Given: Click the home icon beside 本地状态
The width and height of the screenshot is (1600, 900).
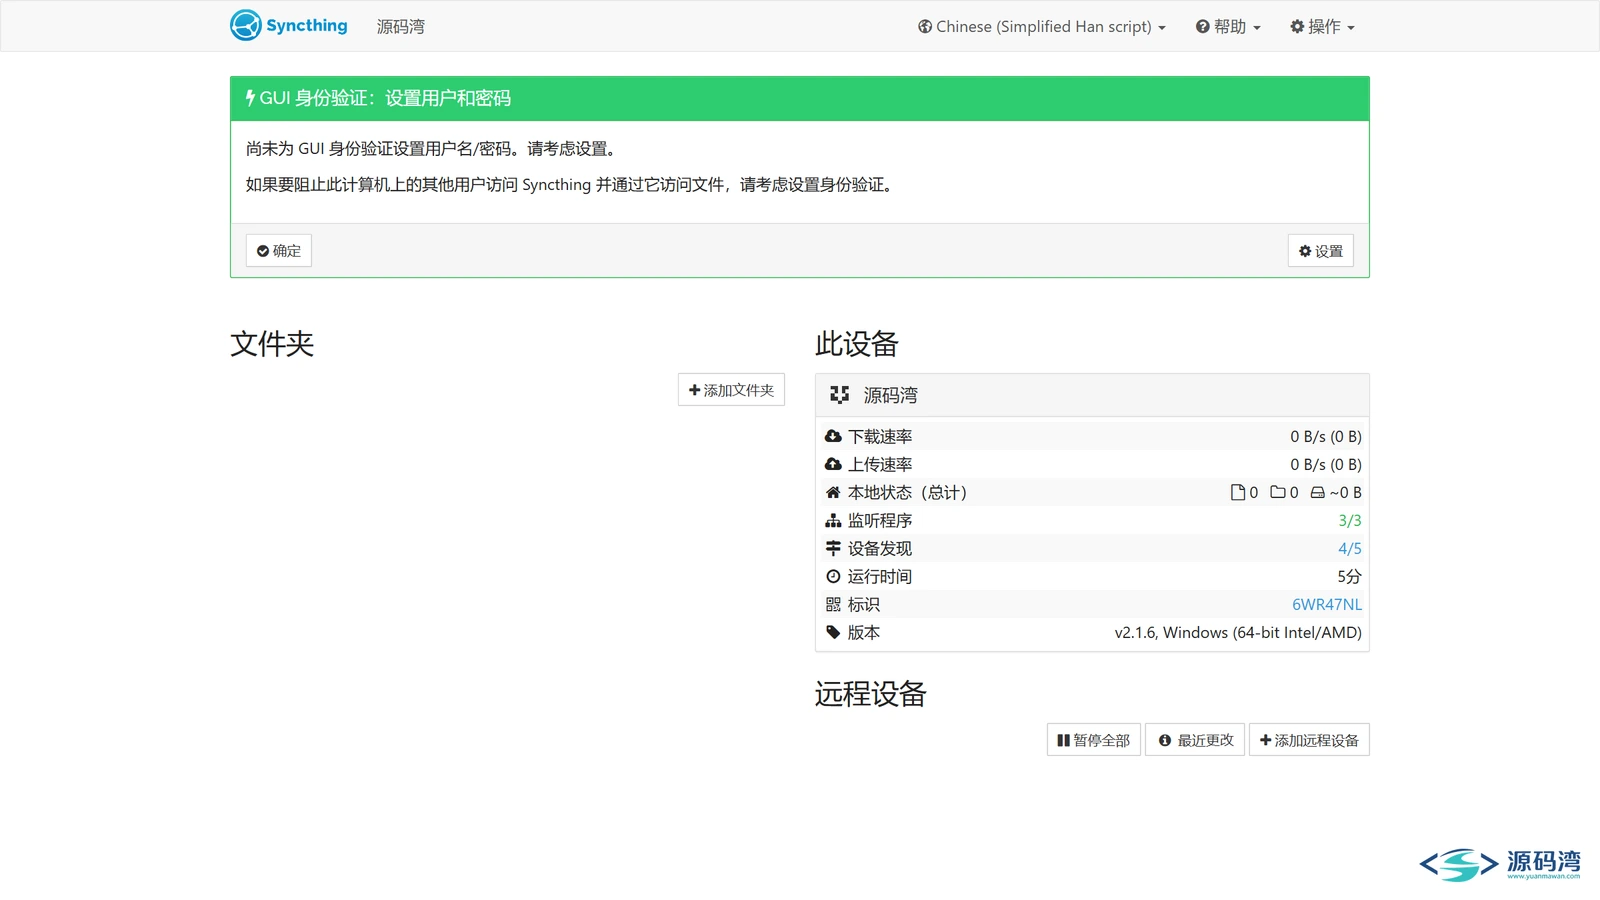Looking at the screenshot, I should 833,492.
